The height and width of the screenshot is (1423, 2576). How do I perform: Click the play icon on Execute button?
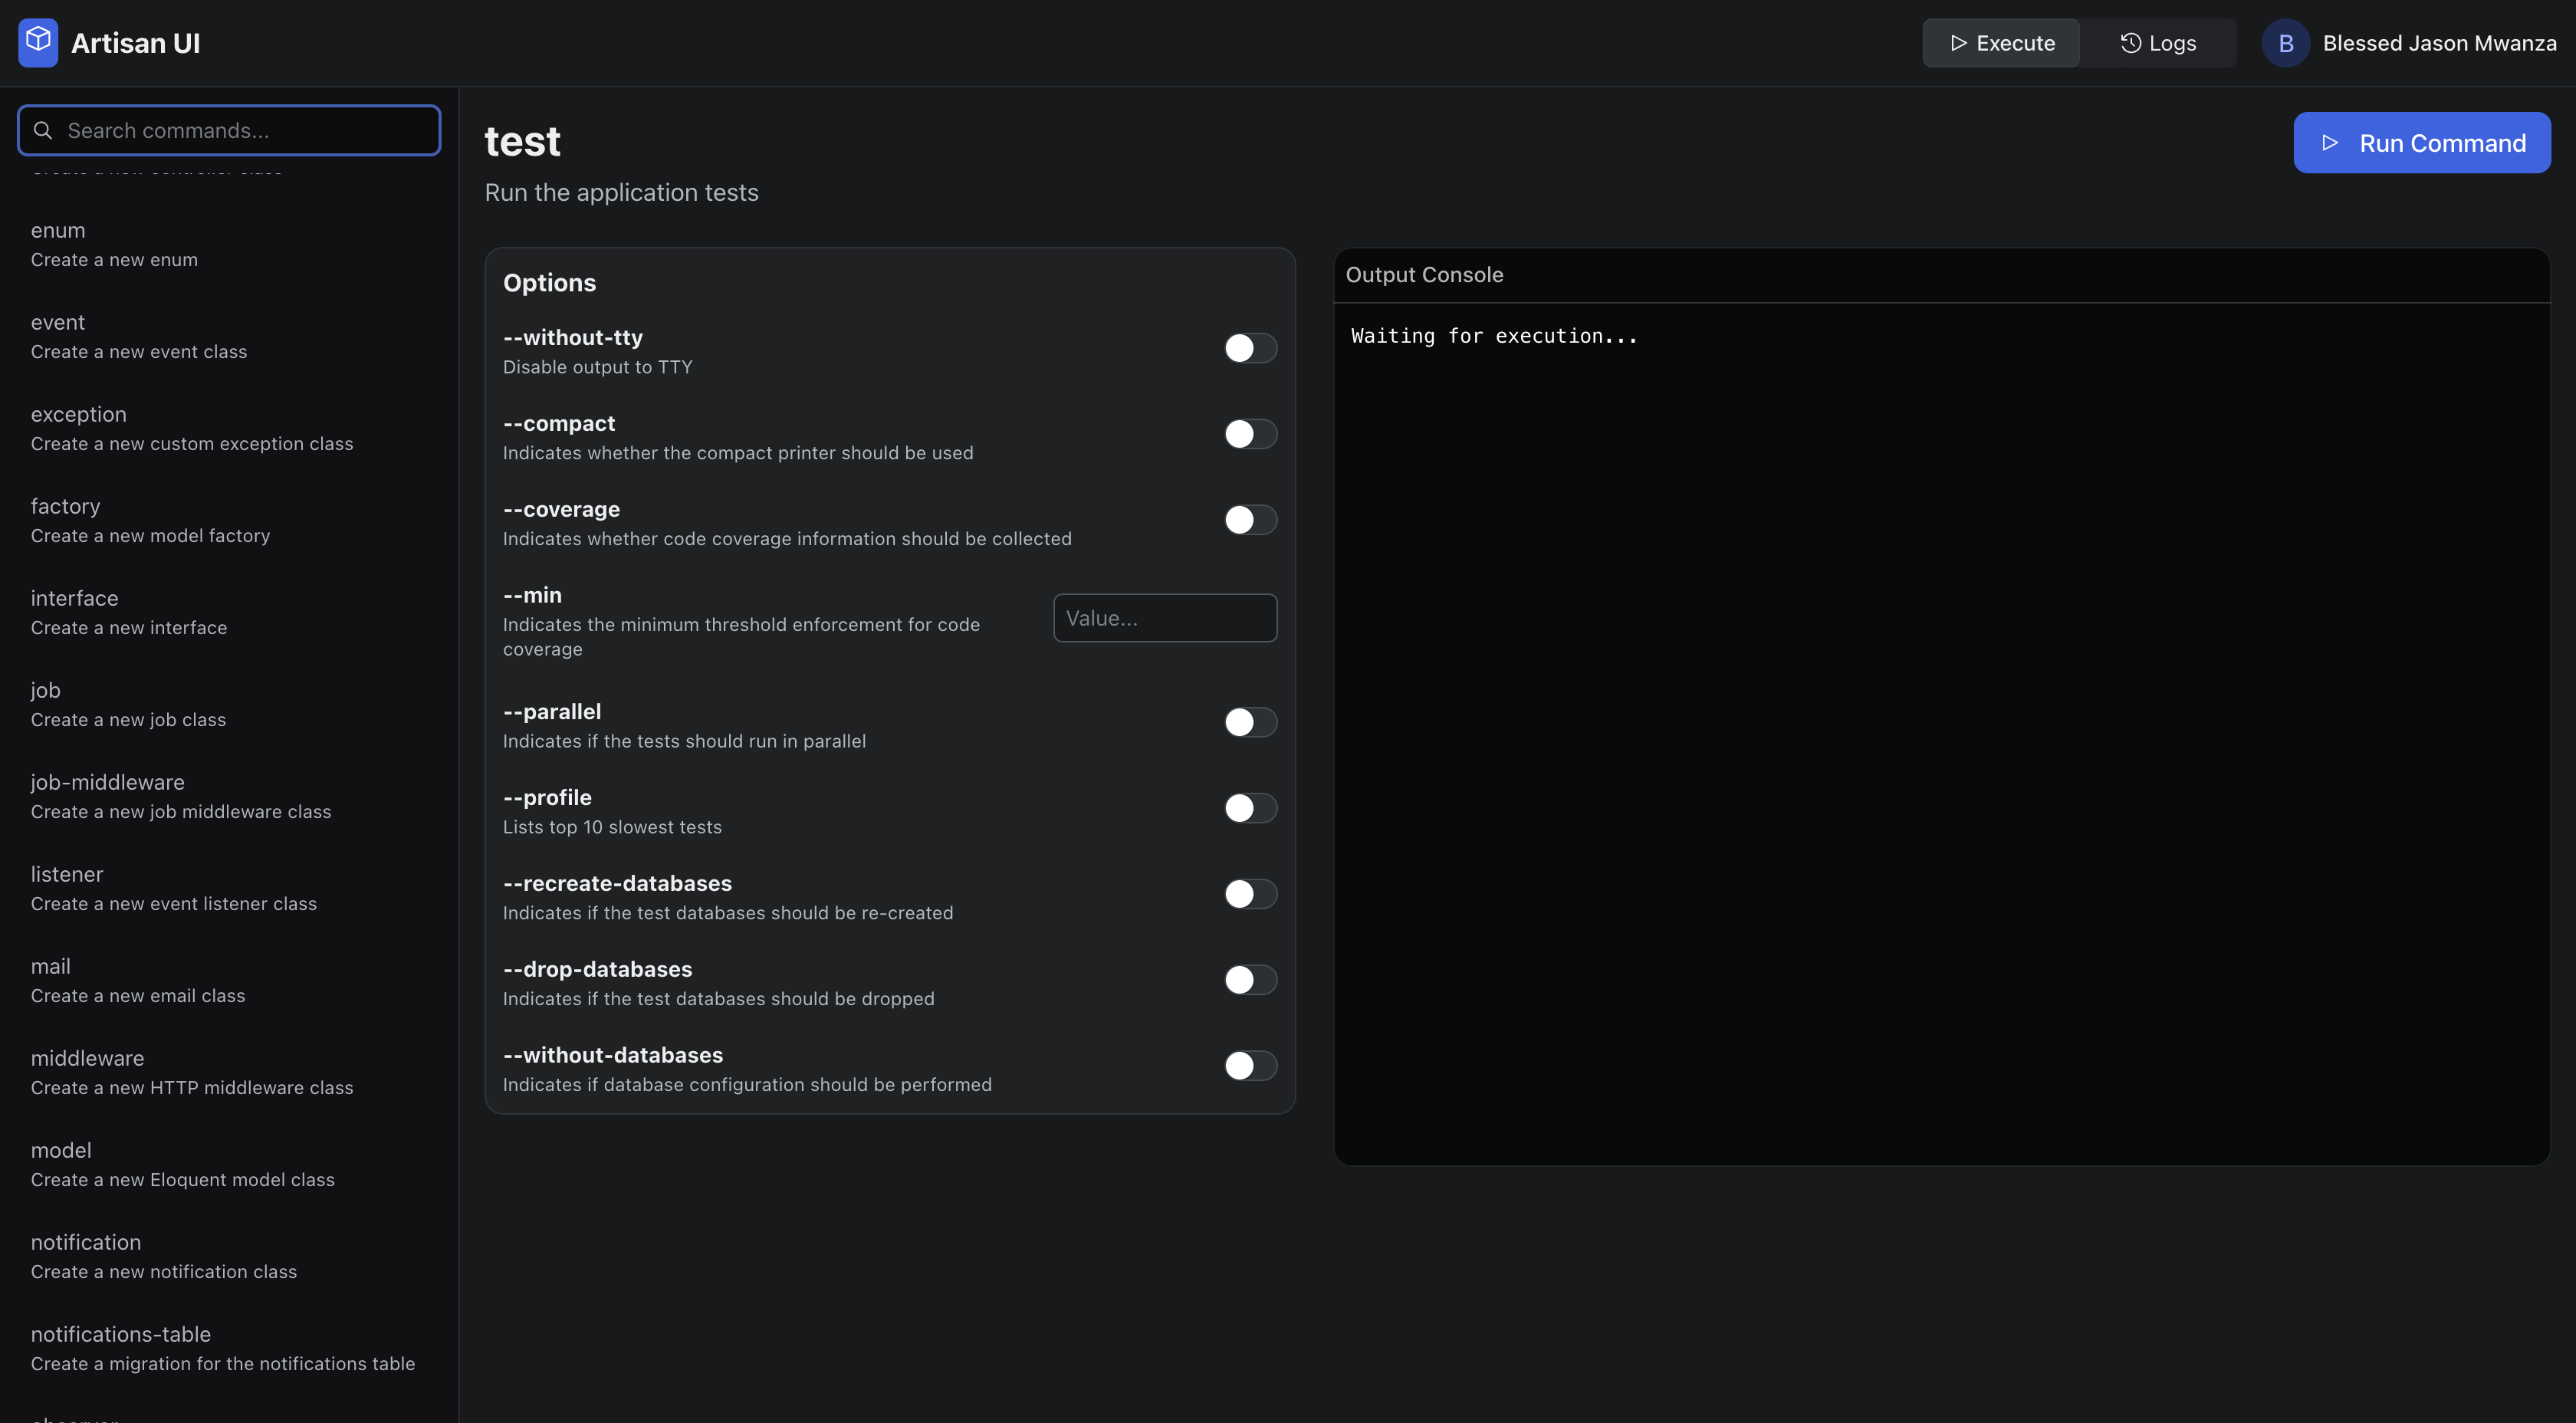coord(1958,42)
